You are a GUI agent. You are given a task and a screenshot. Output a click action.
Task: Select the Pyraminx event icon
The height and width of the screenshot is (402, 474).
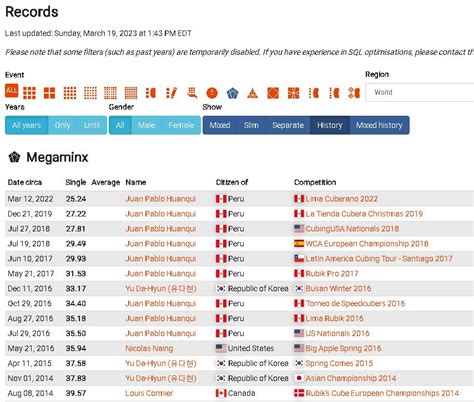click(x=253, y=93)
